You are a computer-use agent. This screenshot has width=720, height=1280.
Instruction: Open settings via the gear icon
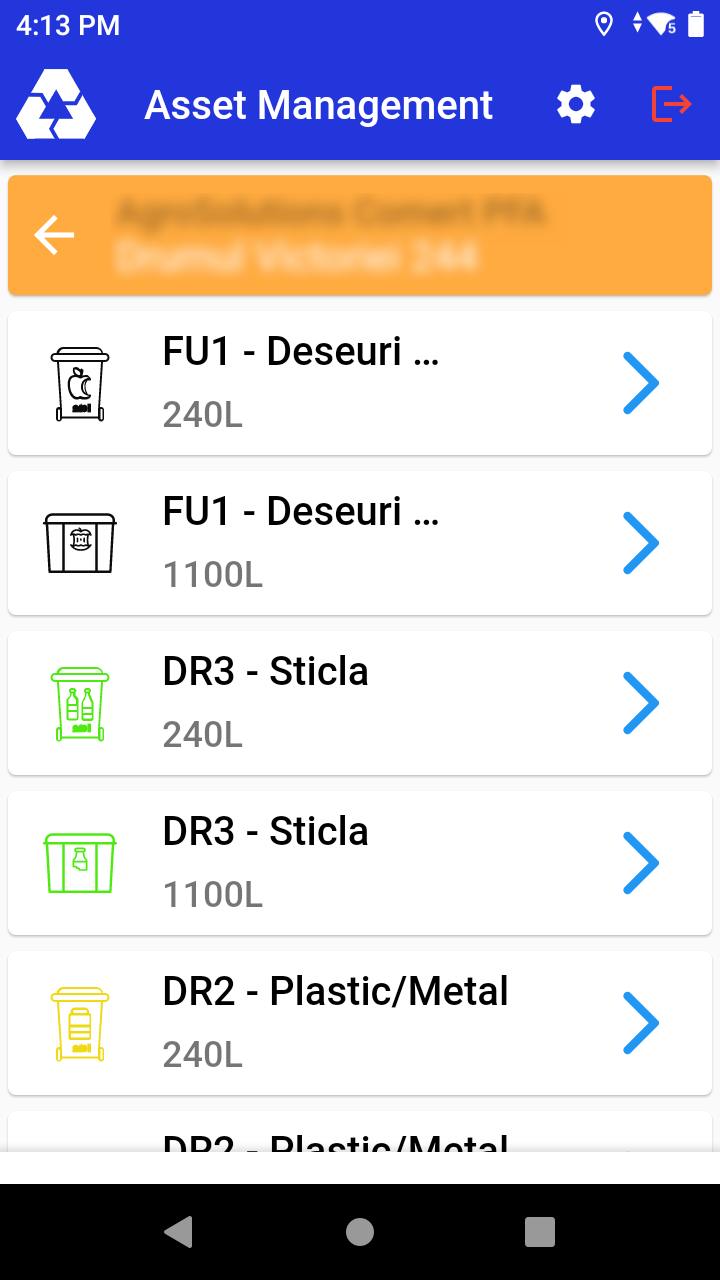click(x=576, y=105)
